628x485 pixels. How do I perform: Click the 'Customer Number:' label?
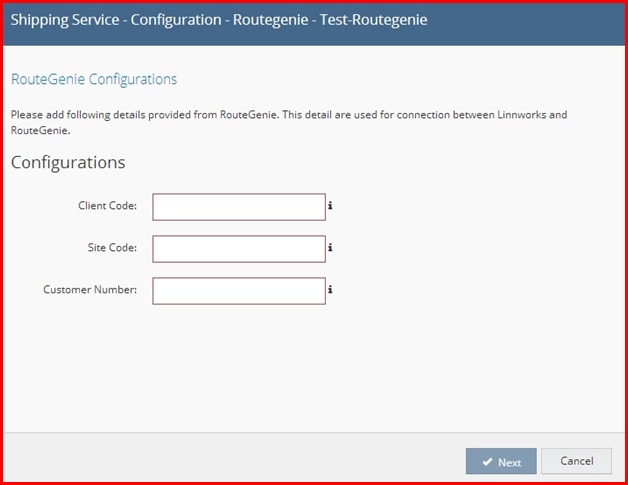coord(90,289)
